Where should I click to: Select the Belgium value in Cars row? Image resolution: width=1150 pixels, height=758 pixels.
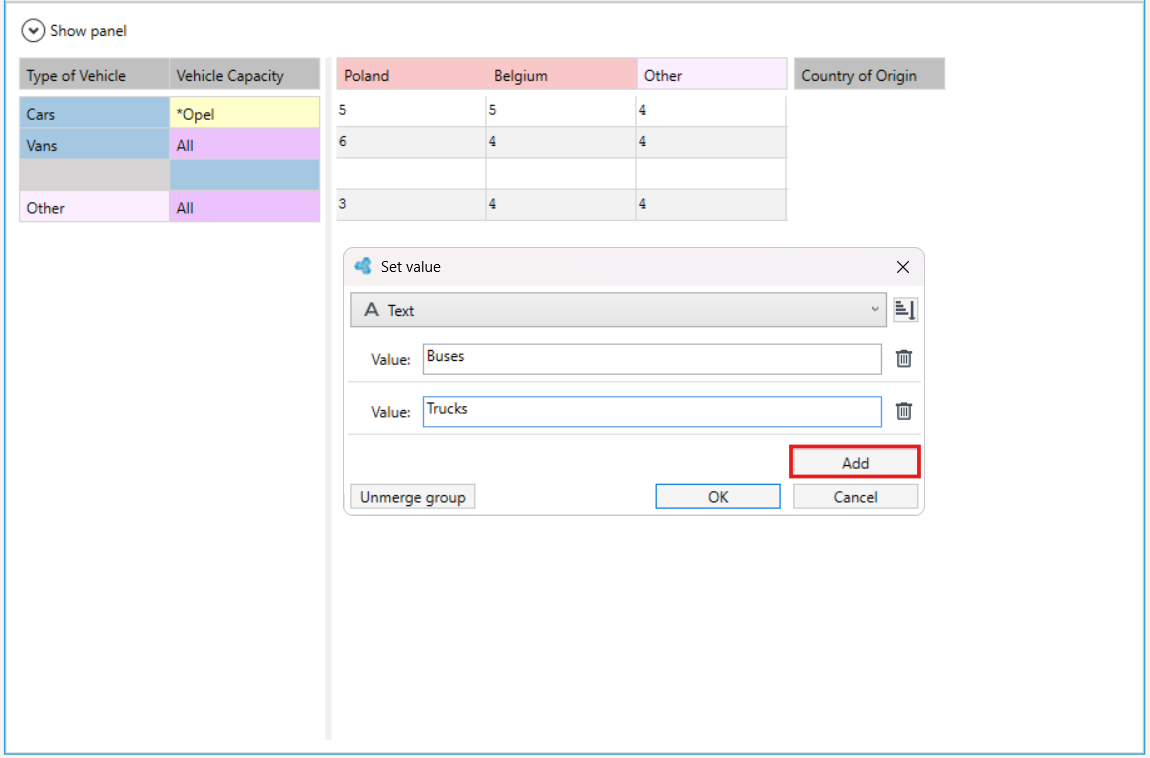(561, 111)
